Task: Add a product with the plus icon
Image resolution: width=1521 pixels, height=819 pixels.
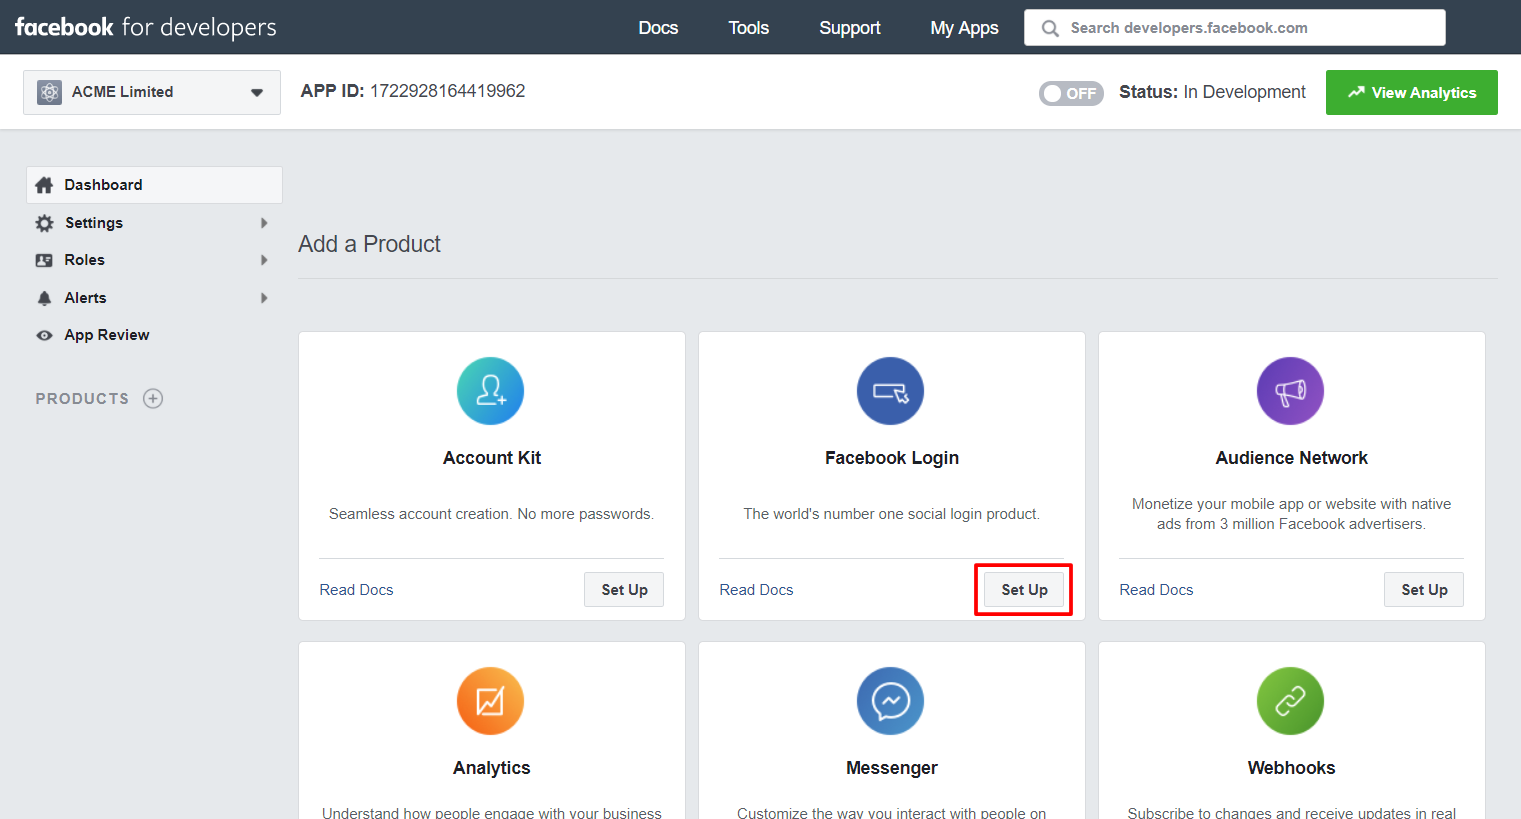Action: click(153, 398)
